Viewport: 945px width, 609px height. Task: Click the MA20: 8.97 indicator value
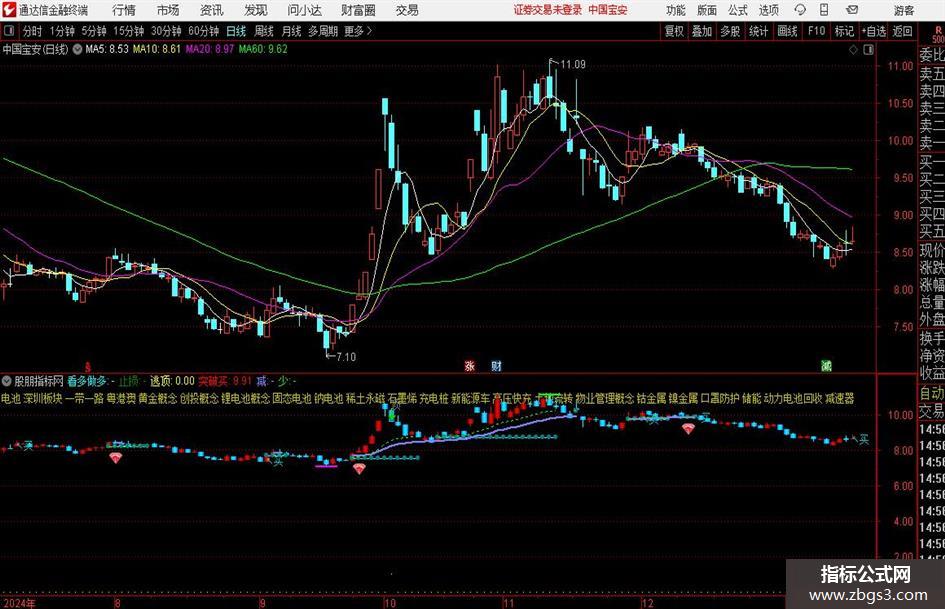pyautogui.click(x=210, y=49)
